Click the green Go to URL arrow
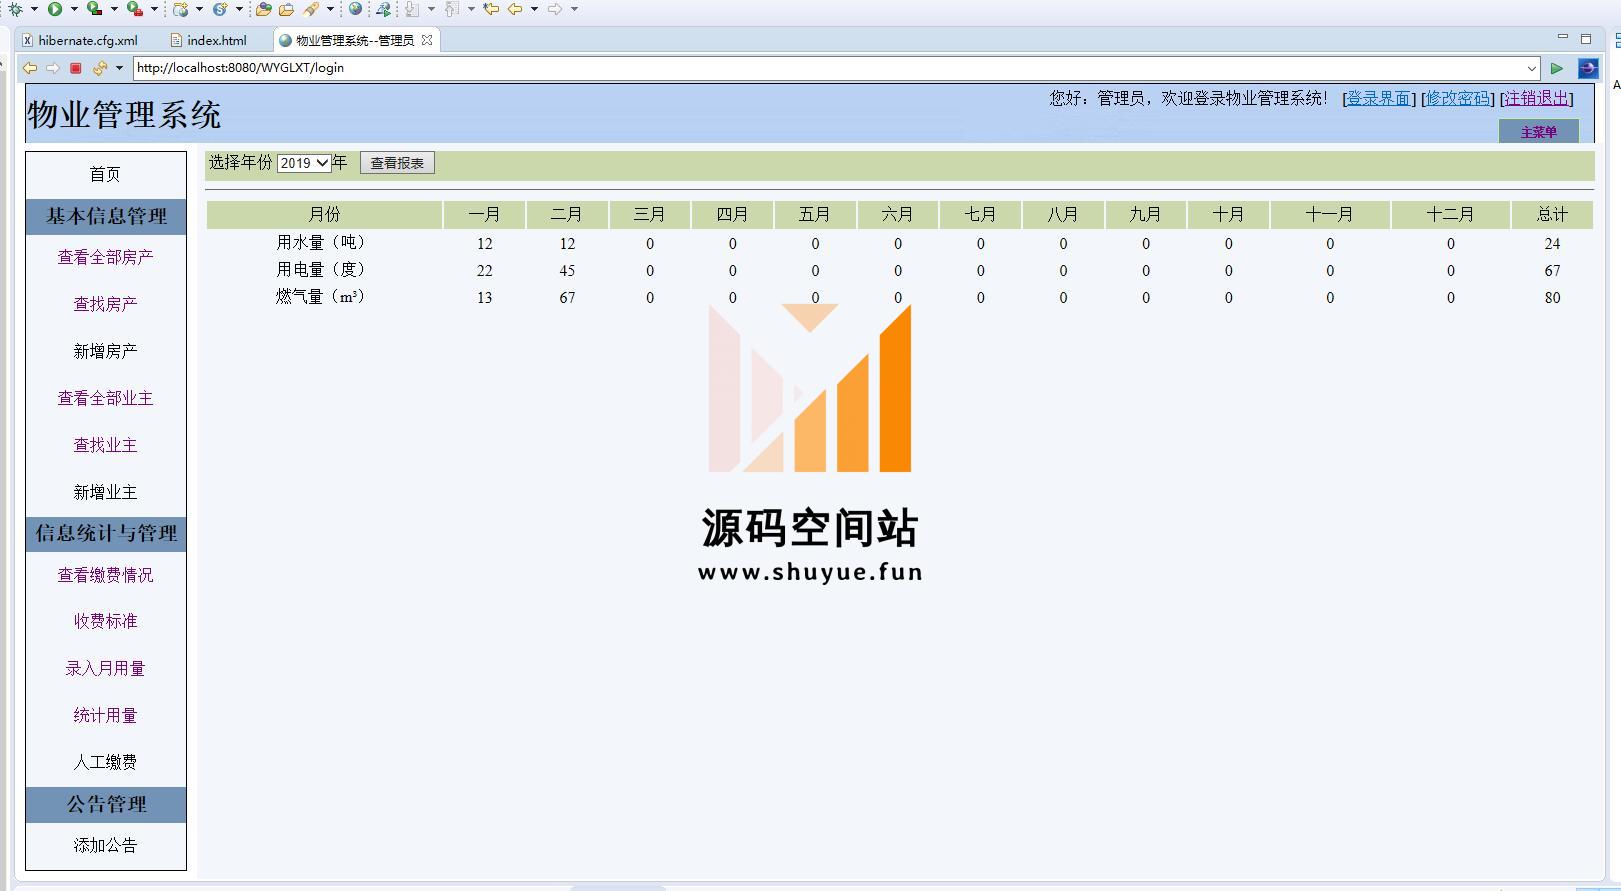1621x891 pixels. point(1557,68)
